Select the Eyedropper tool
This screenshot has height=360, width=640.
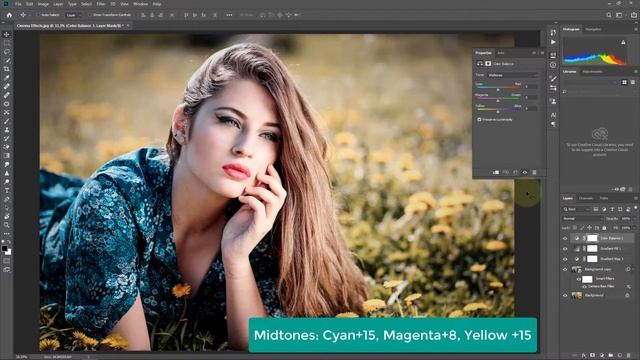7,78
